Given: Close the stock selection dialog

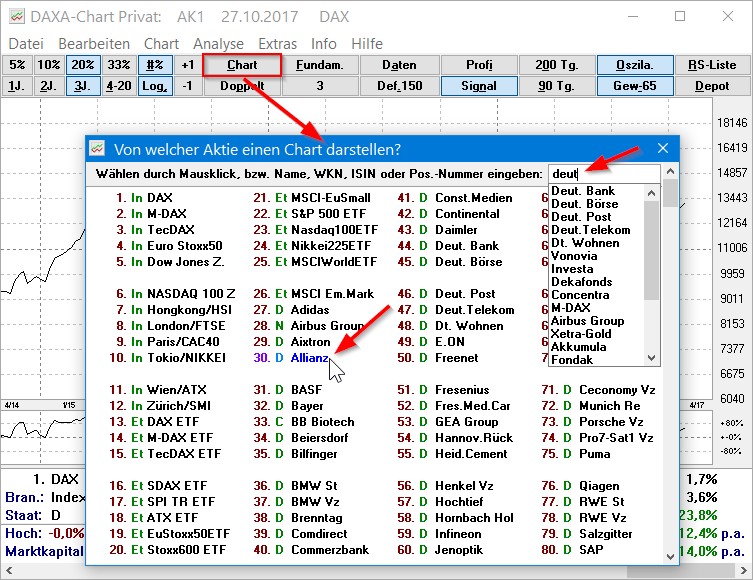Looking at the screenshot, I should point(661,149).
